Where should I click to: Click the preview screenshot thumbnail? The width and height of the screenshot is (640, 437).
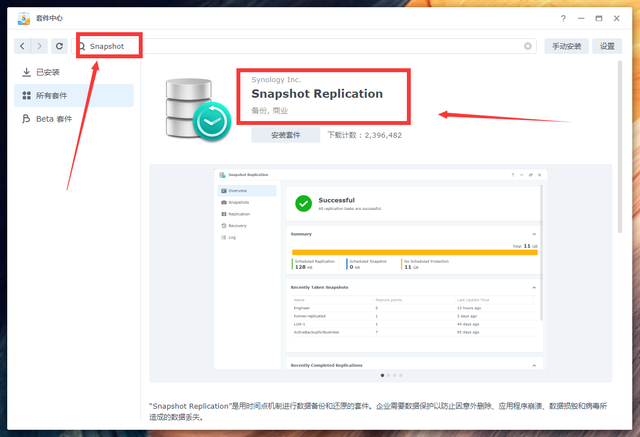point(380,269)
